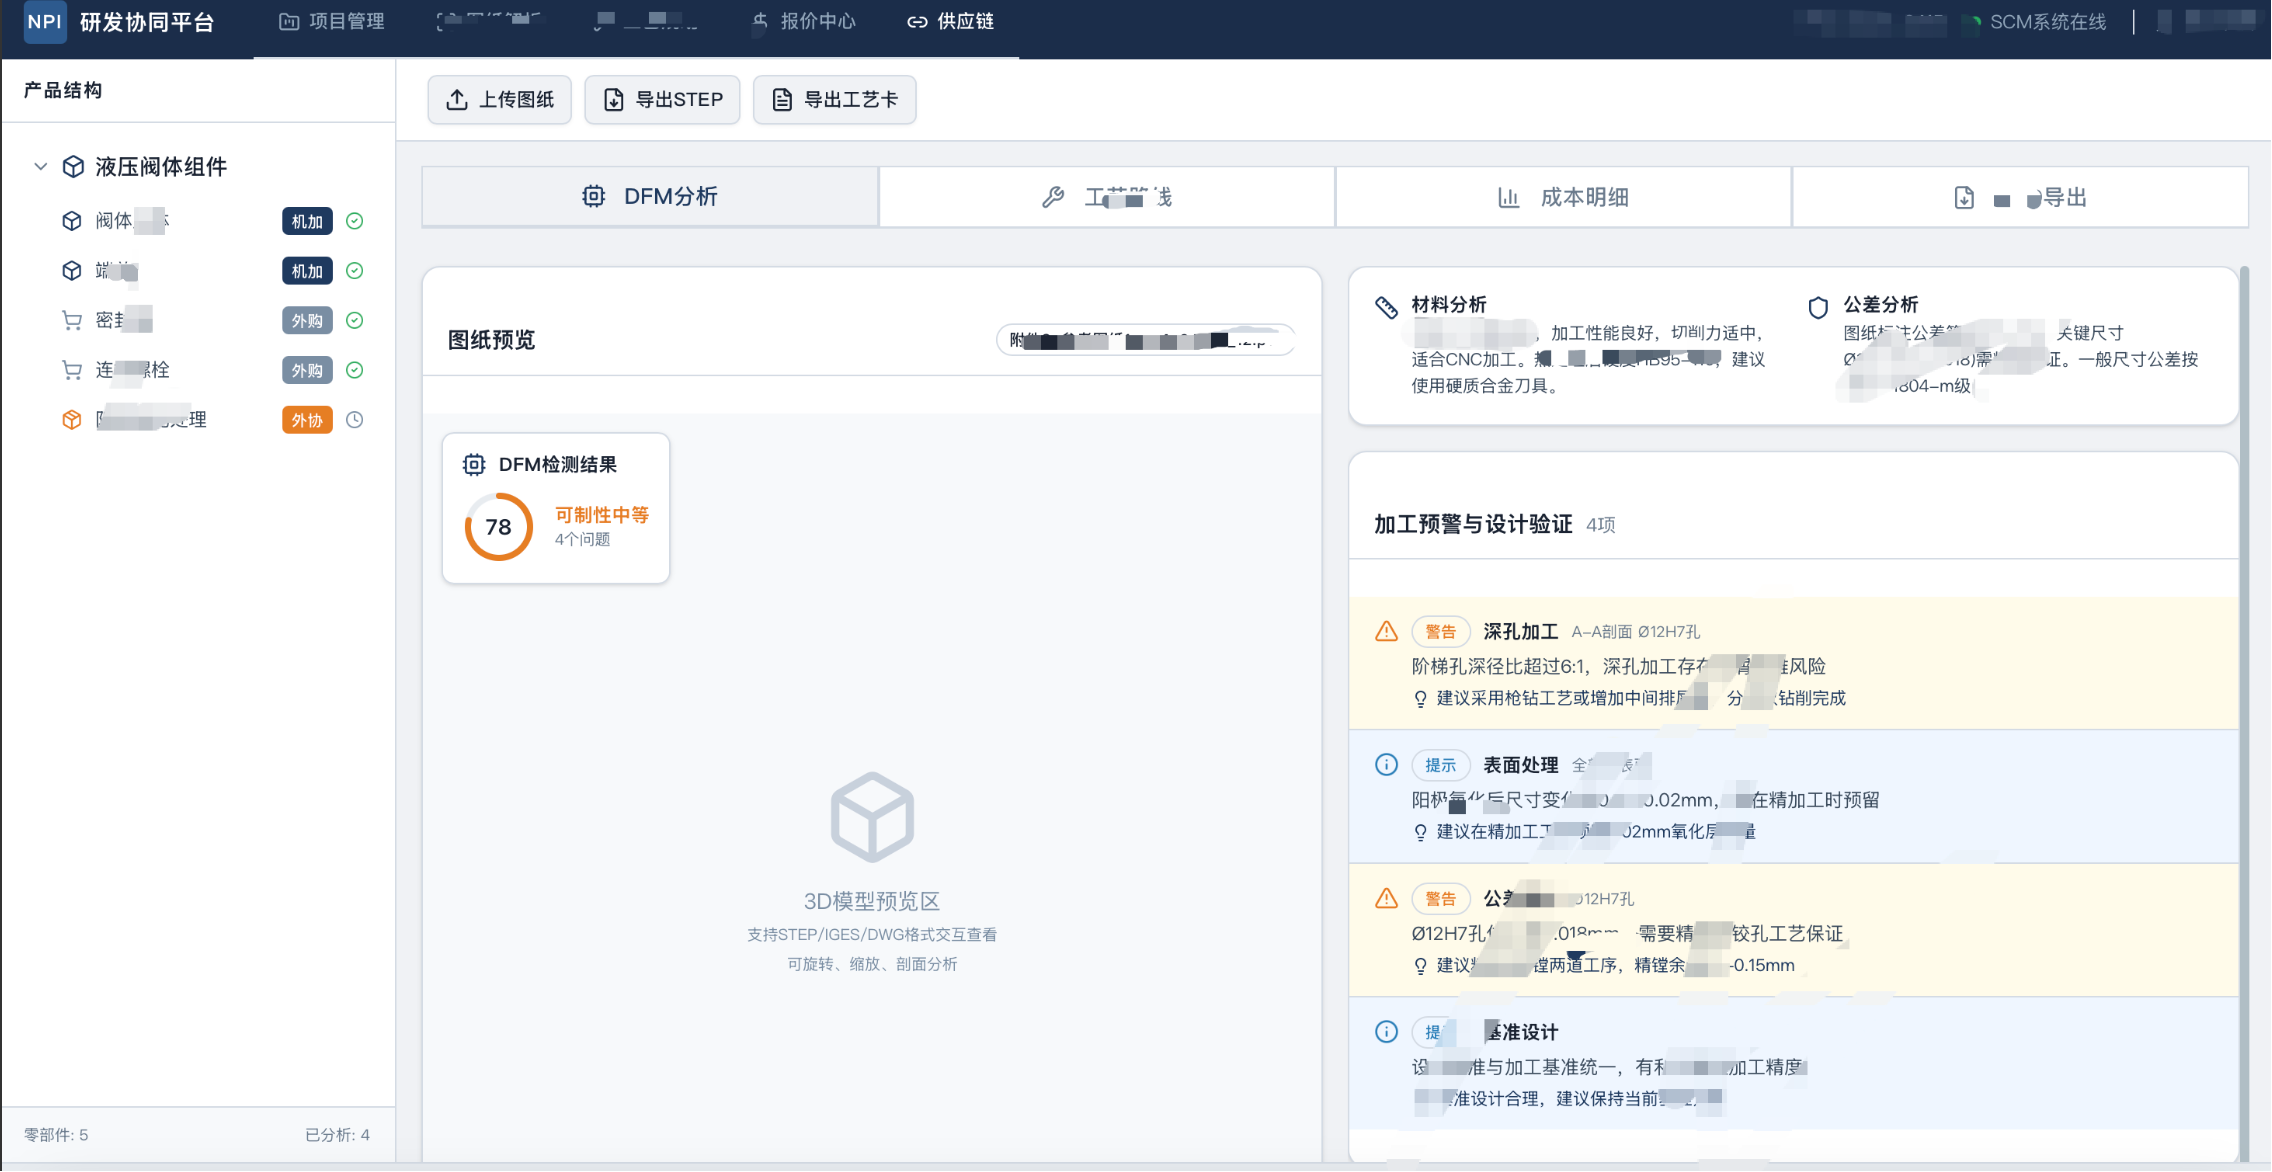Click the 警告 badge on 深孔加工 item
This screenshot has height=1172, width=2272.
tap(1440, 632)
